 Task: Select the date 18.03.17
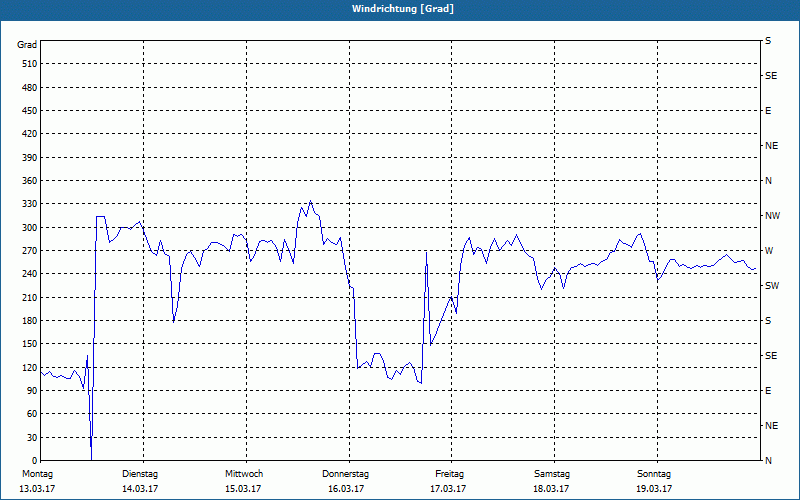(x=551, y=489)
